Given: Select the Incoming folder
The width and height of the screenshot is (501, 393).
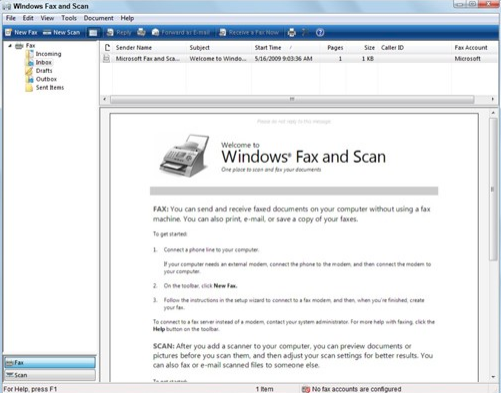Looking at the screenshot, I should [48, 54].
